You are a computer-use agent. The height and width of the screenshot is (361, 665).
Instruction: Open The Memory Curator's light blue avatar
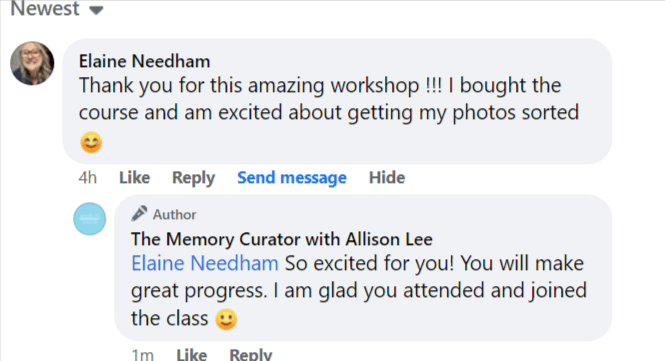89,219
